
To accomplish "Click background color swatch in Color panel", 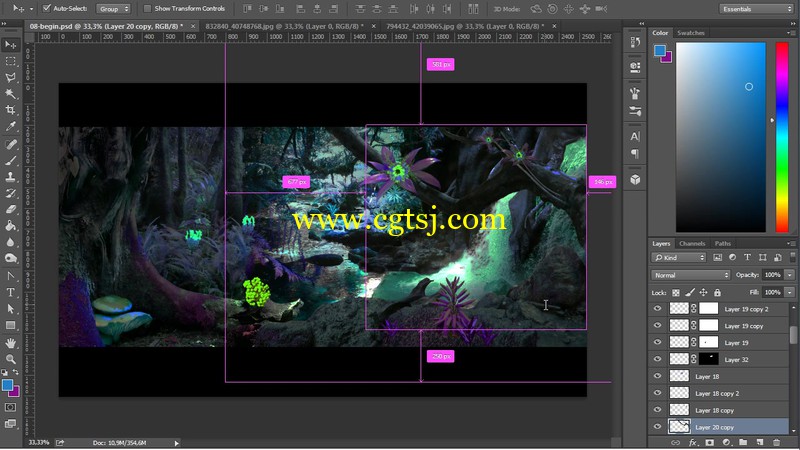I will [667, 58].
